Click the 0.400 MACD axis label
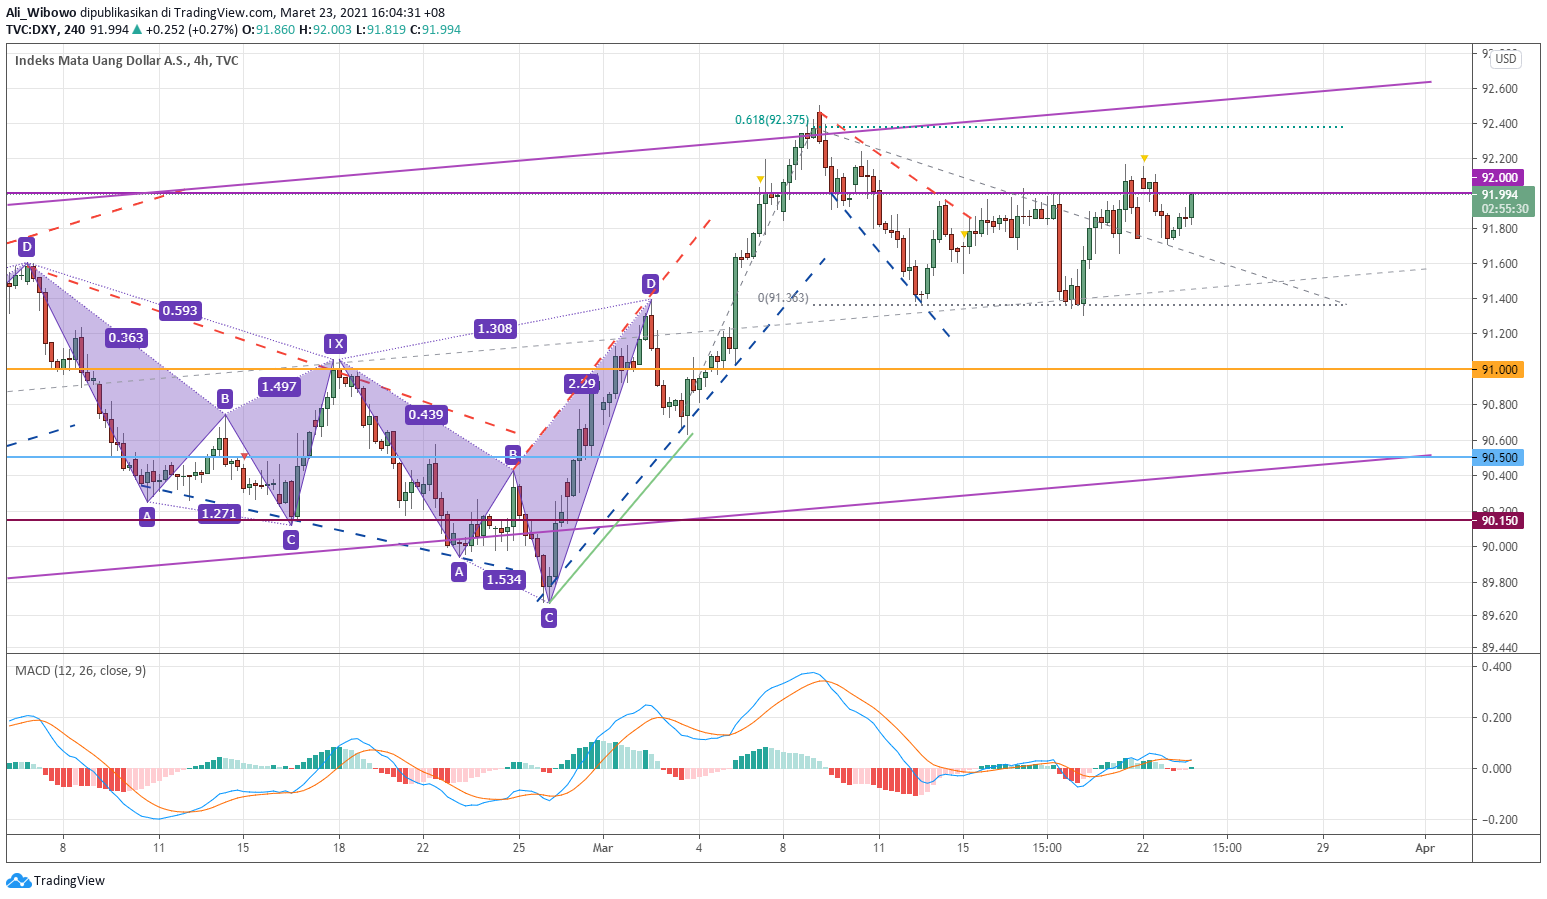 point(1497,667)
